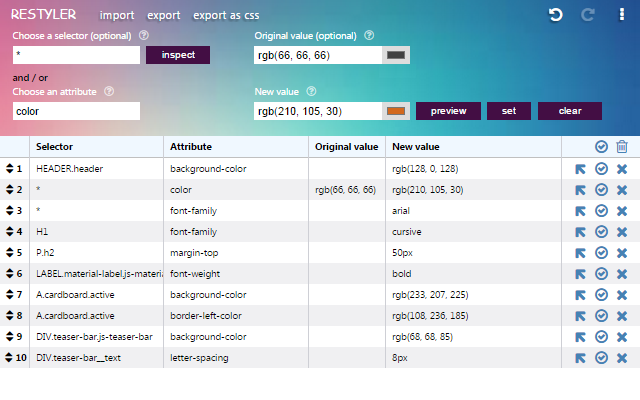Click reorder arrows for row 6
This screenshot has height=400, width=640.
tap(9, 274)
